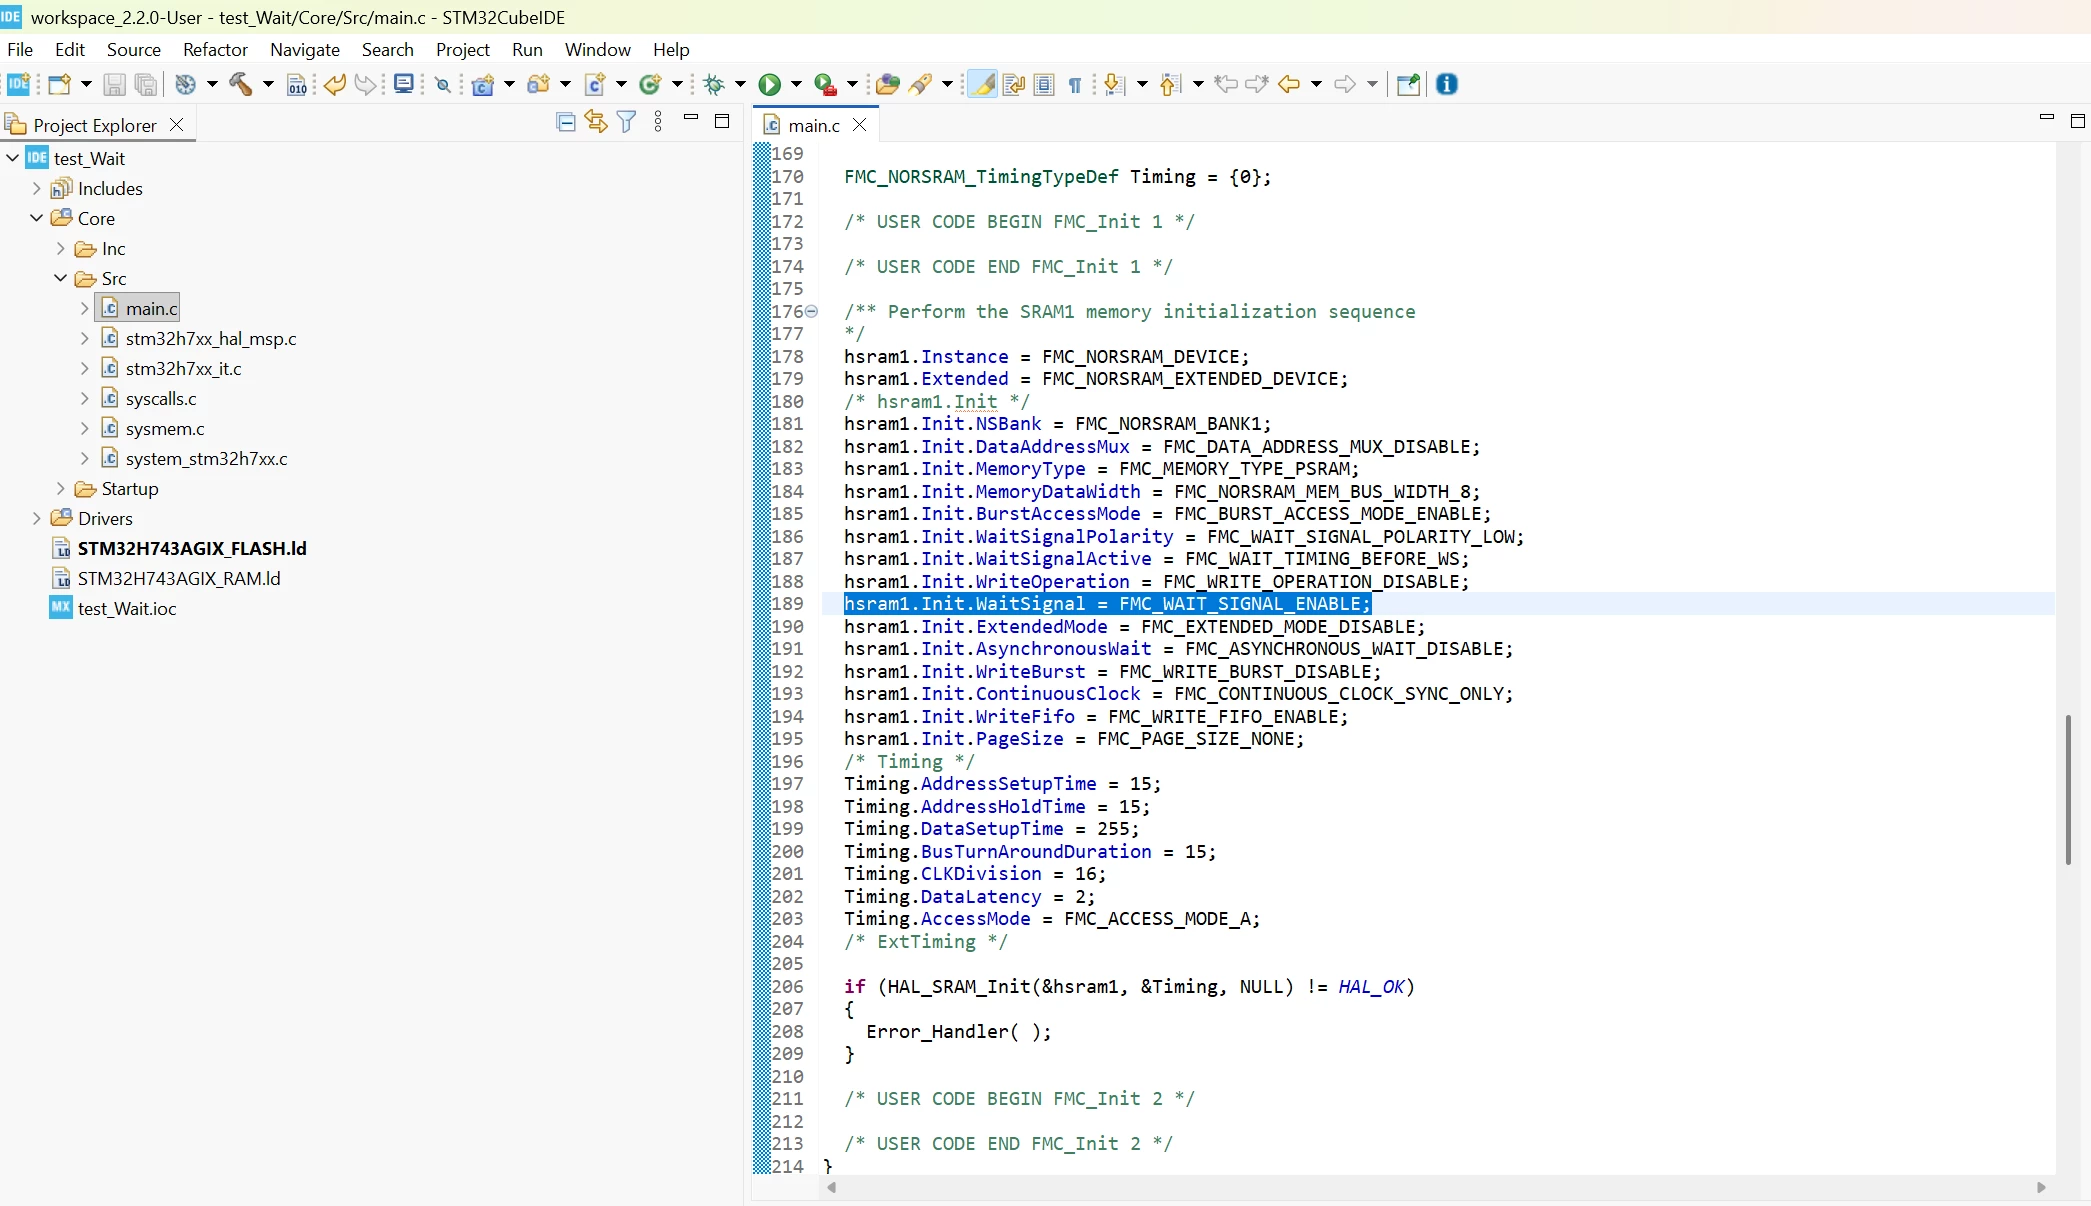The height and width of the screenshot is (1206, 2091).
Task: Open dropdown beside New file icon
Action: point(86,85)
